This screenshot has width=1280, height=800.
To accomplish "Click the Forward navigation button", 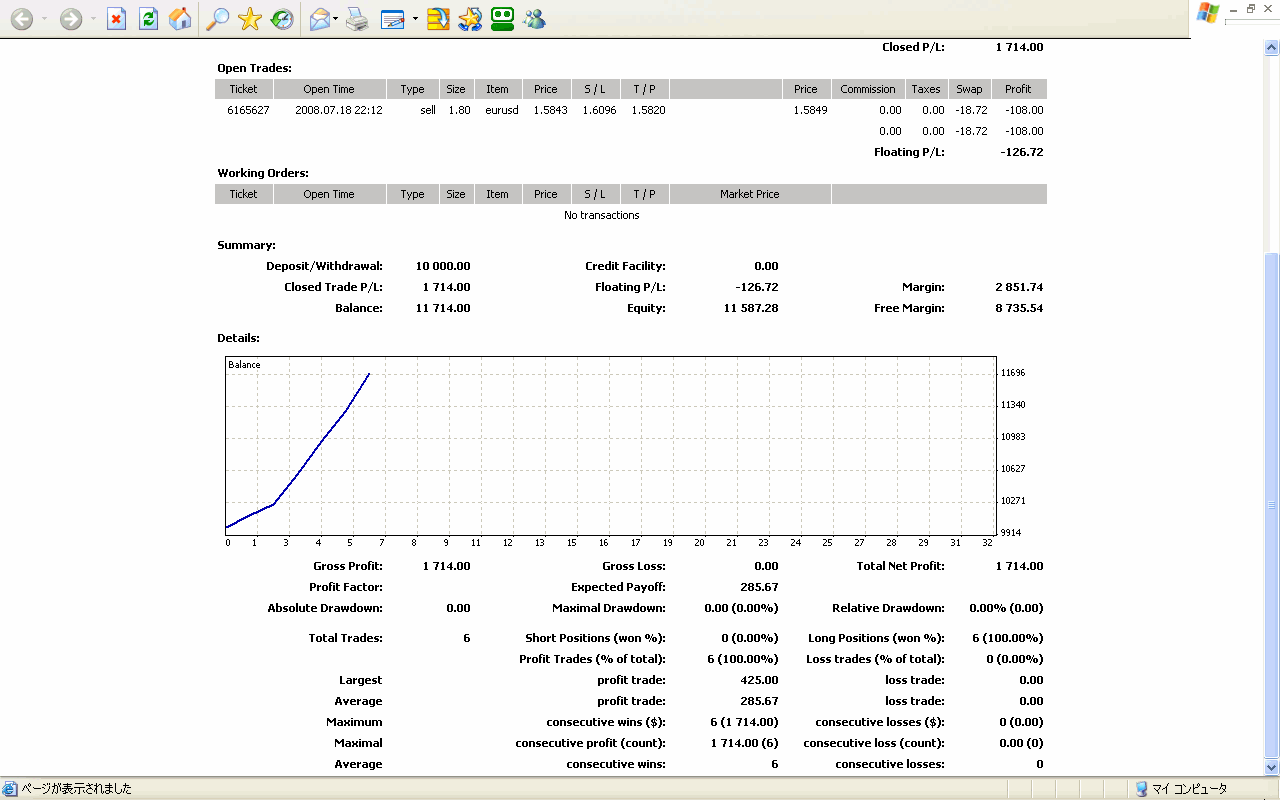I will [x=70, y=19].
